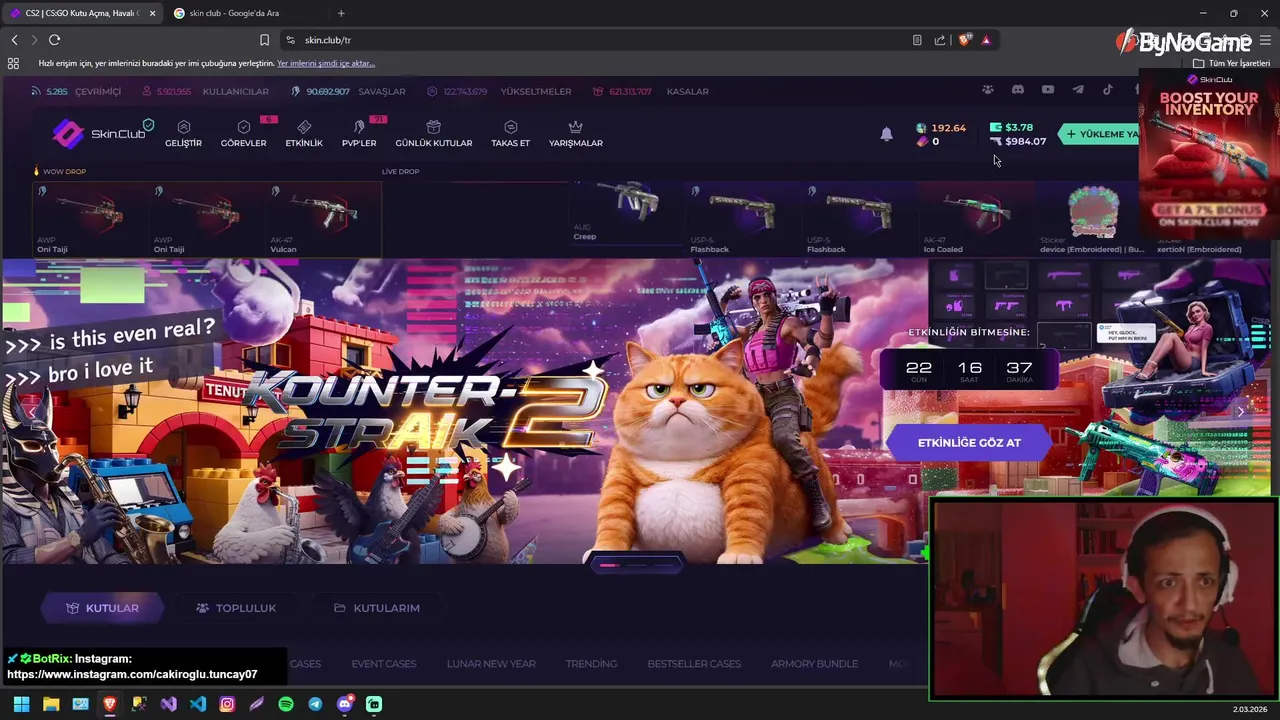This screenshot has width=1280, height=720.
Task: Select the LUNAR NEW YEAR category
Action: (x=491, y=664)
